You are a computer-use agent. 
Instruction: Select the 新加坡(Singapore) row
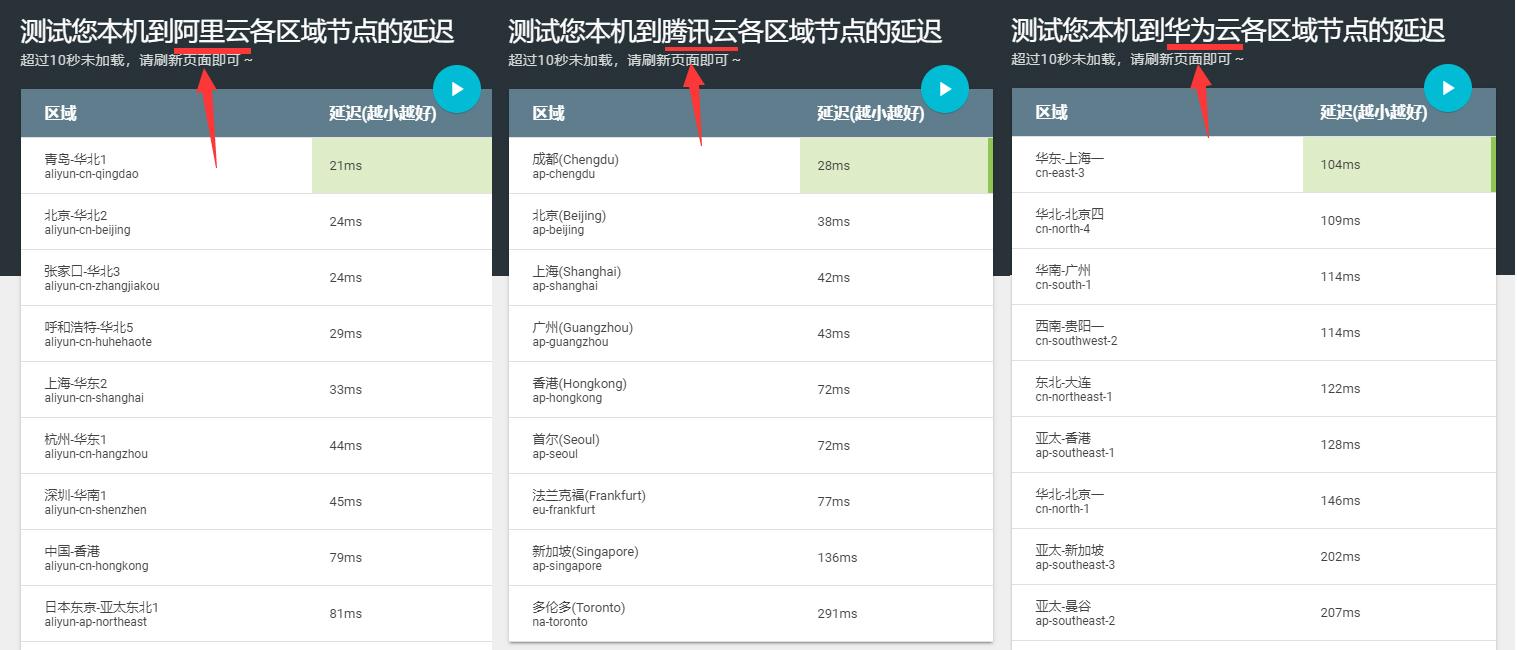click(751, 558)
